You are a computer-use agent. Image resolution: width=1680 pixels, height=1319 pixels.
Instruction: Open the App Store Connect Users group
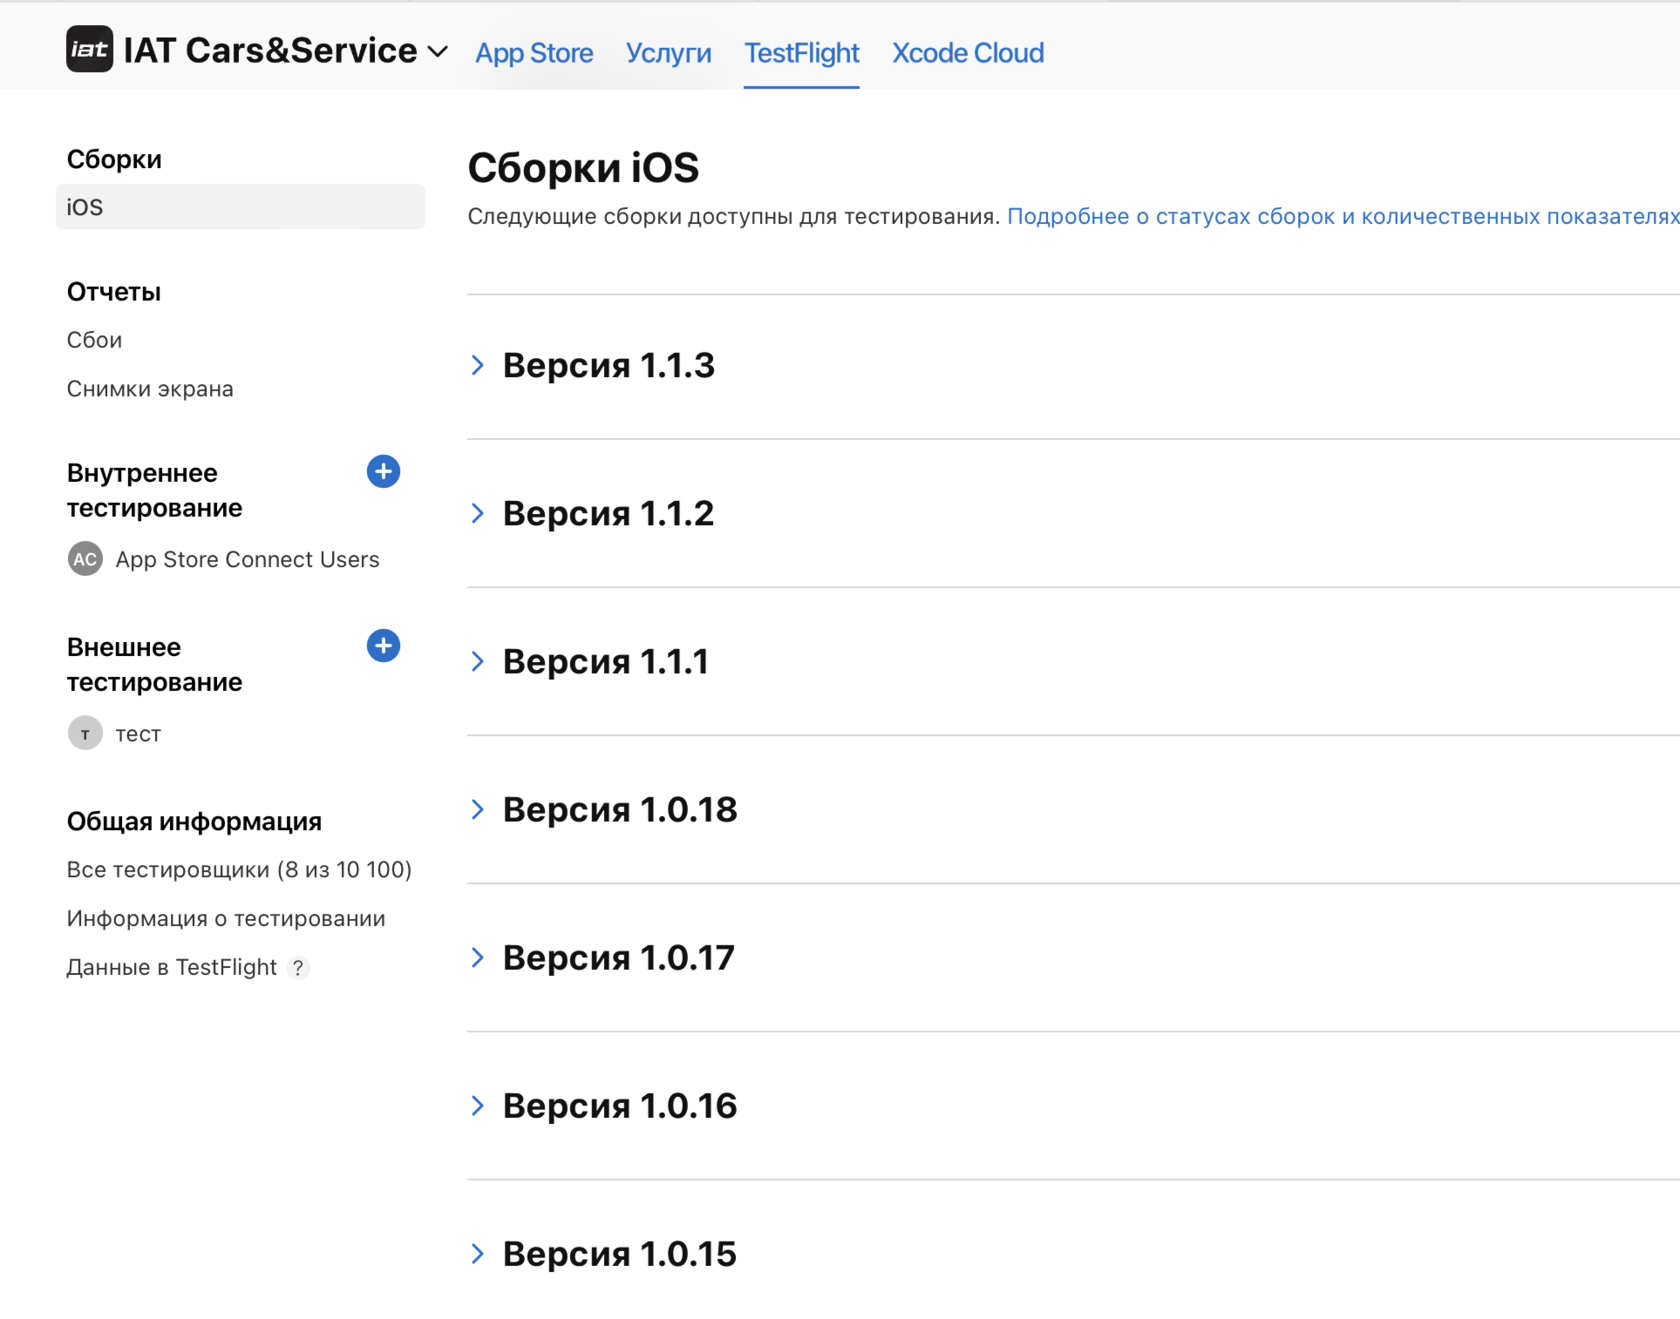click(247, 559)
